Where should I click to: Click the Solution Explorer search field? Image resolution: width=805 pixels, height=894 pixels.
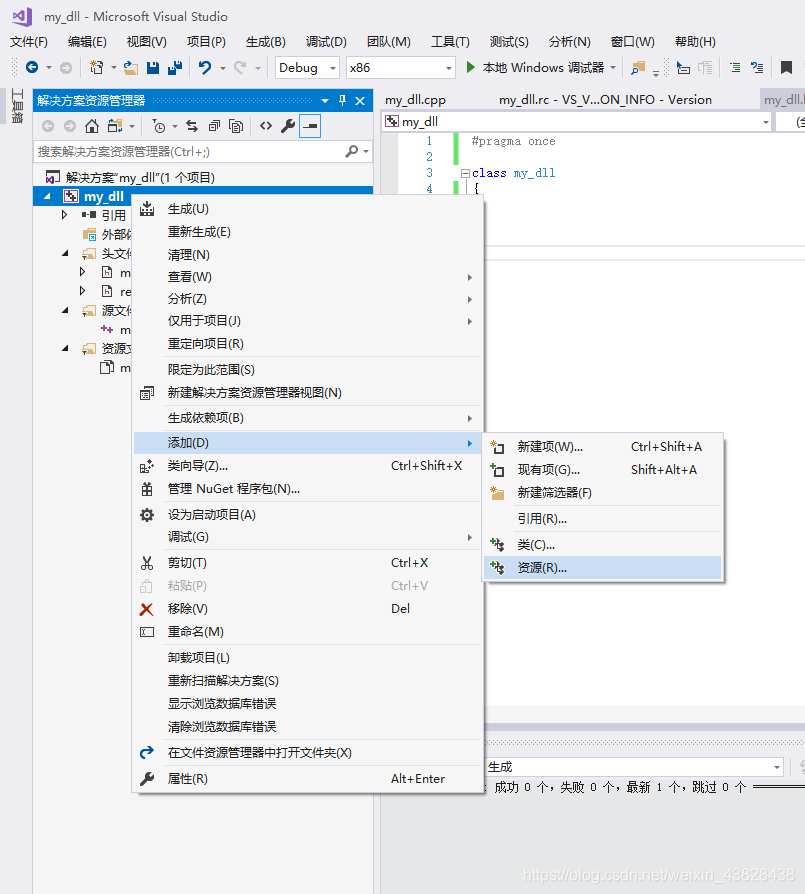188,152
